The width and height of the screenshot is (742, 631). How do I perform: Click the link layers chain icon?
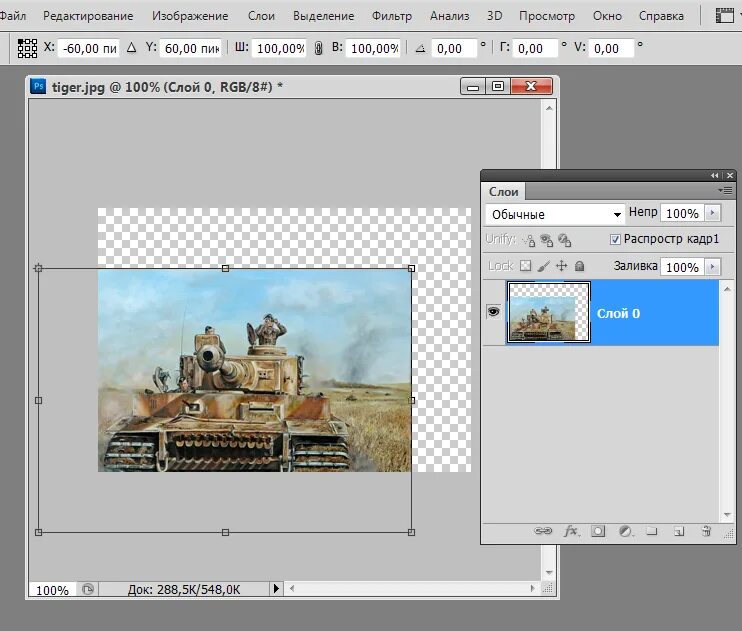tap(543, 531)
